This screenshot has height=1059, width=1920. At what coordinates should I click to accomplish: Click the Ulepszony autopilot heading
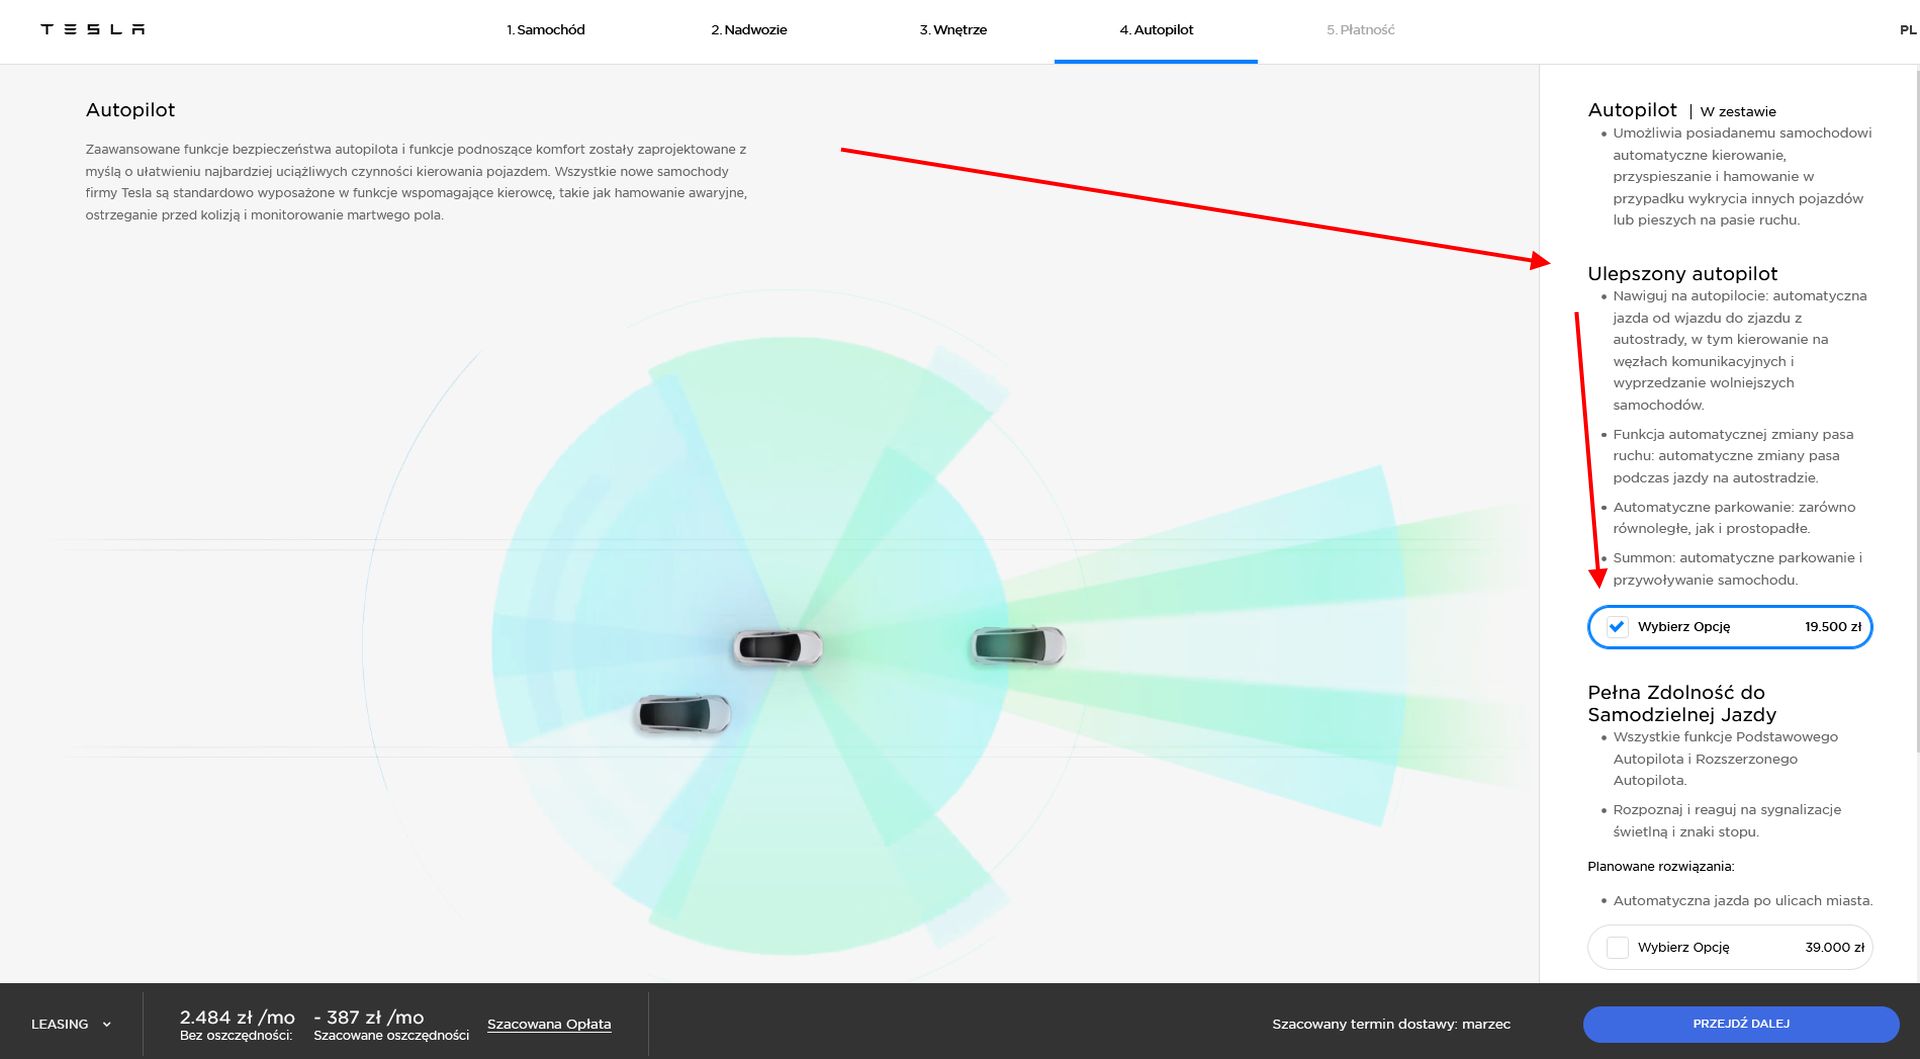point(1682,273)
